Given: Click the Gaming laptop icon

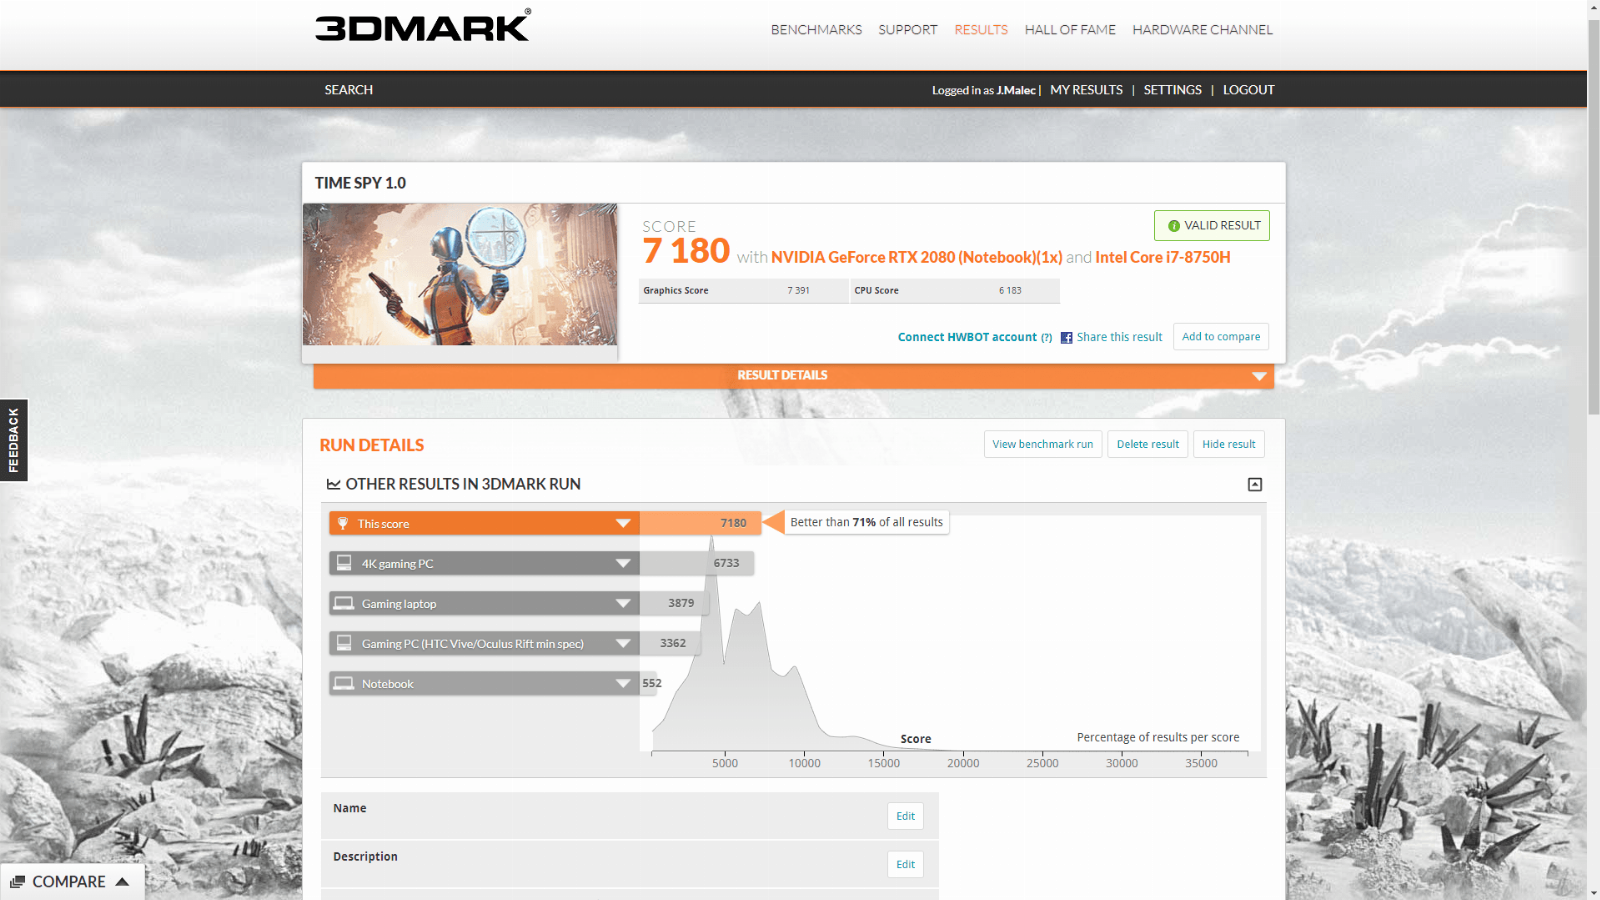Looking at the screenshot, I should coord(344,603).
